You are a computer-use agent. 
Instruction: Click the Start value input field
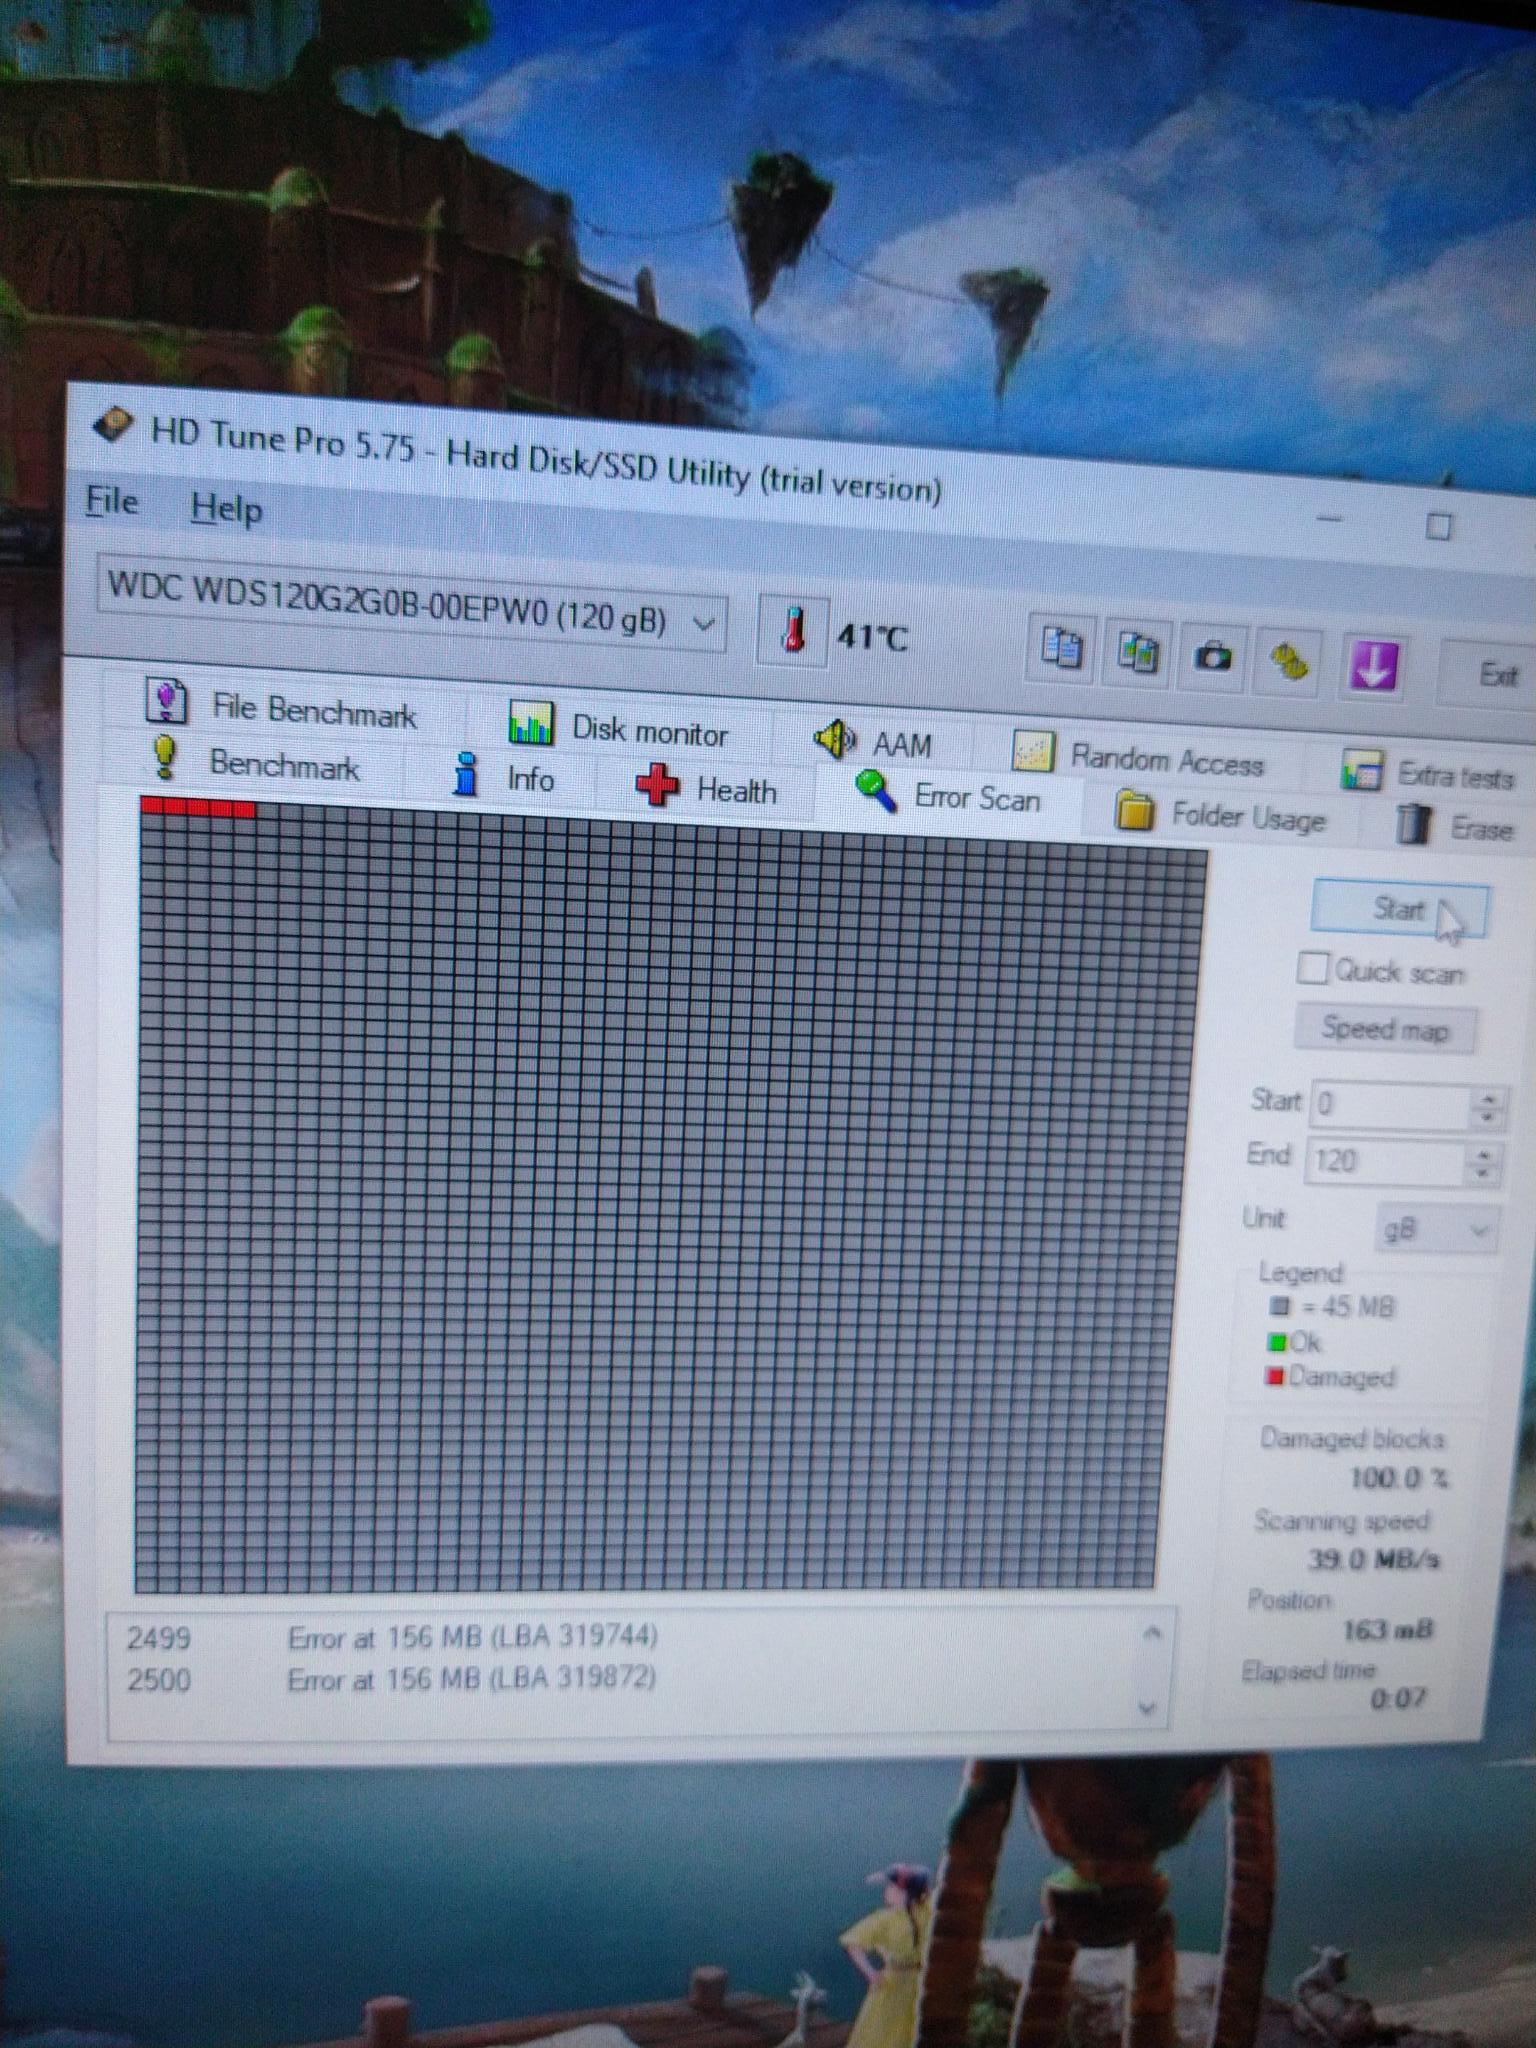tap(1390, 1104)
